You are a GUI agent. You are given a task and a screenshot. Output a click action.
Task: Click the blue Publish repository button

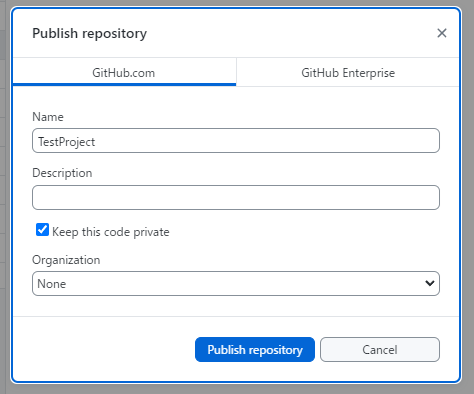(255, 350)
